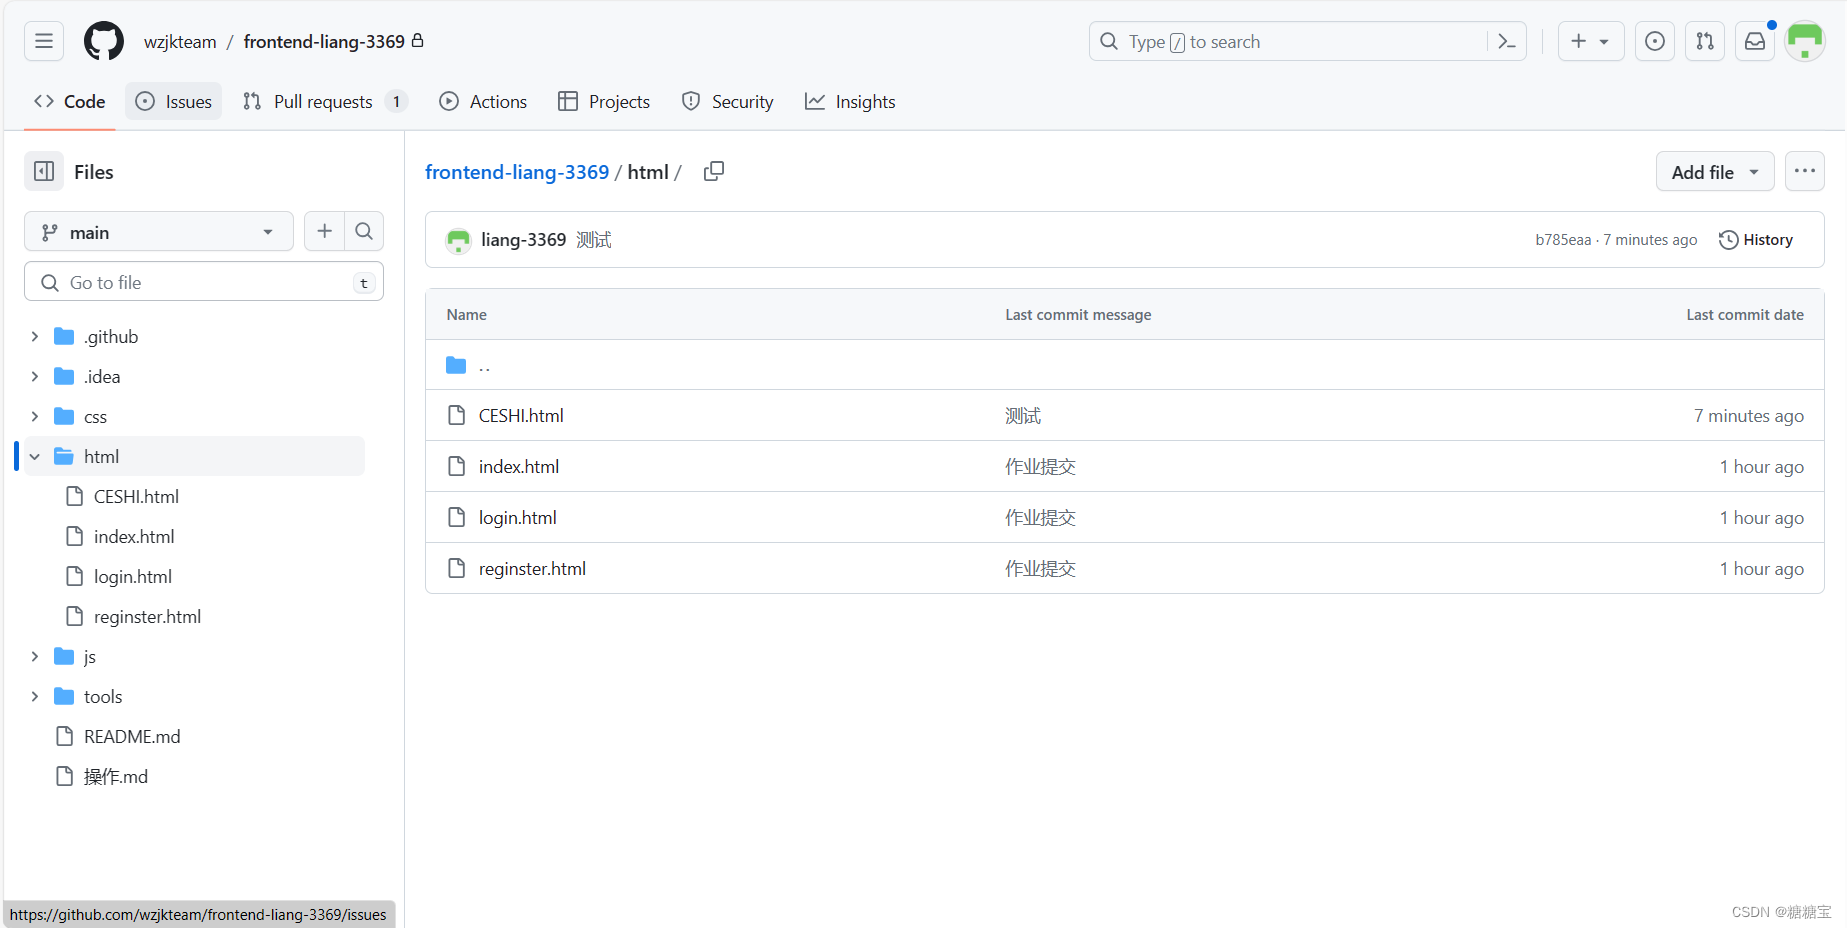Click the issues dot icon near profile
The height and width of the screenshot is (928, 1847).
pos(1654,41)
